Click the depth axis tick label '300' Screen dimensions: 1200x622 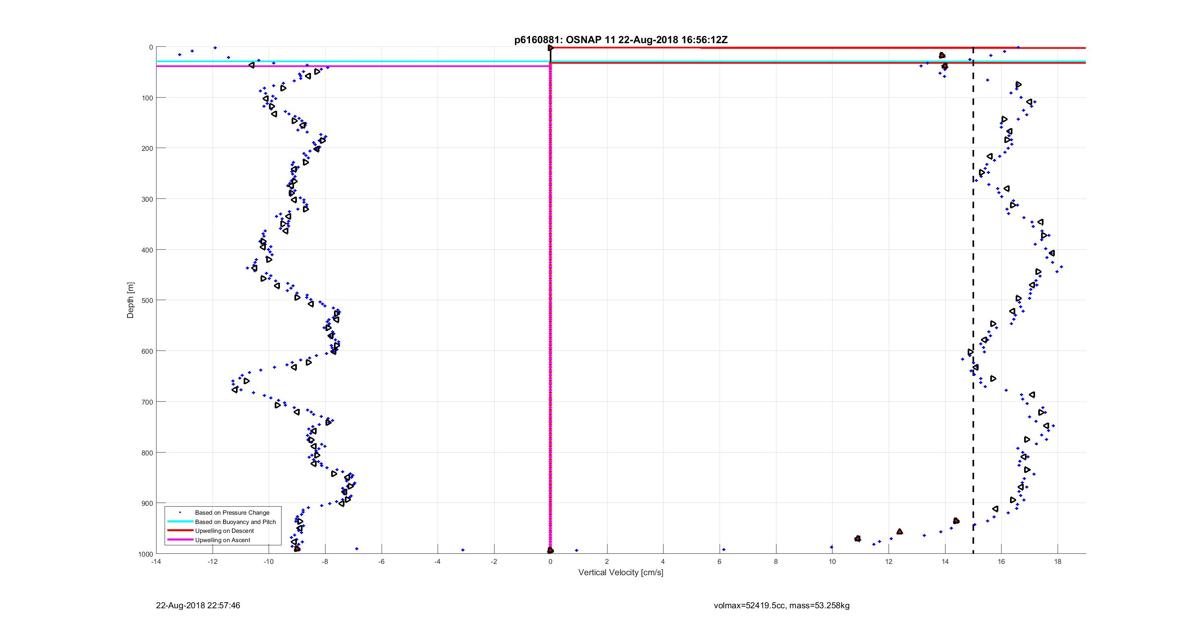pyautogui.click(x=146, y=199)
